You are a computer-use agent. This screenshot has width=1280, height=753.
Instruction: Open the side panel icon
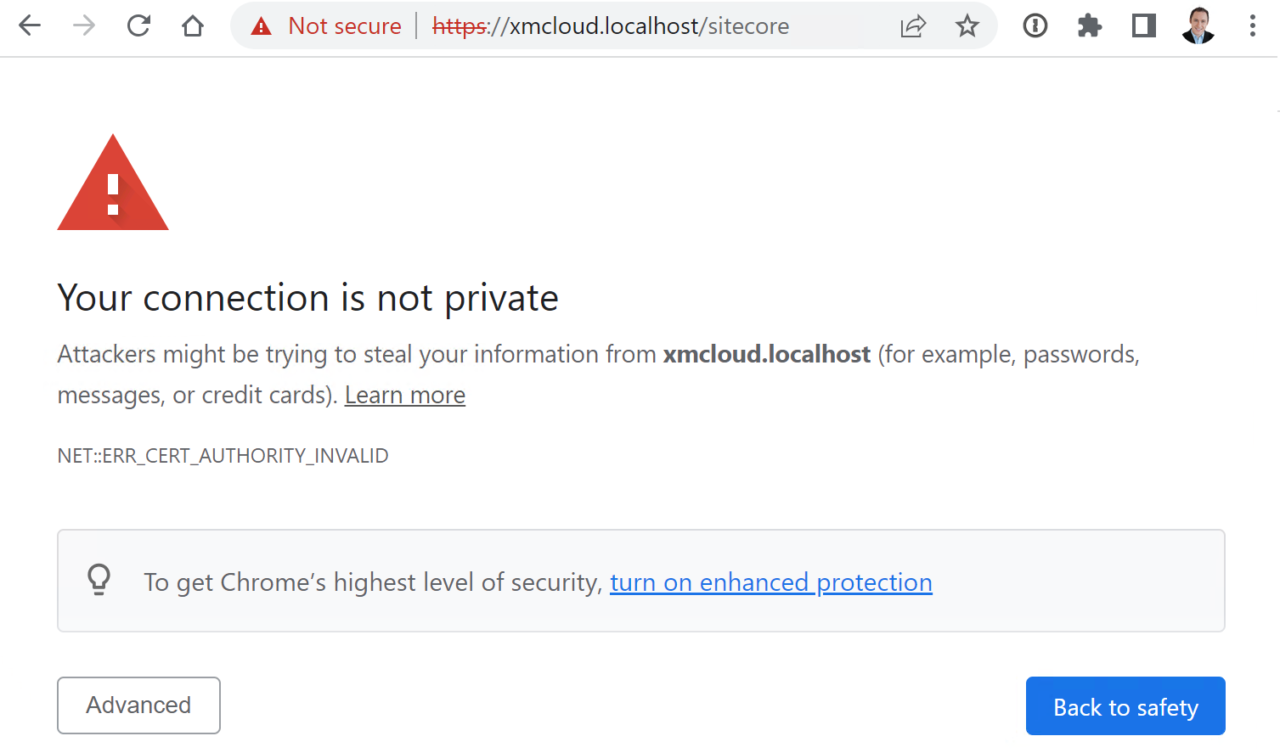tap(1143, 25)
